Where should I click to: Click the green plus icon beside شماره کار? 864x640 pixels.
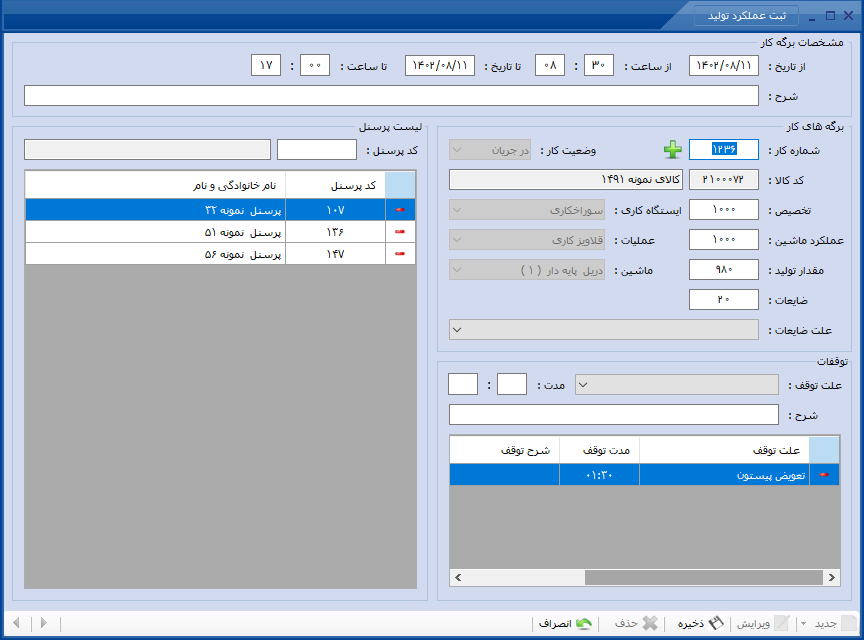[x=672, y=149]
